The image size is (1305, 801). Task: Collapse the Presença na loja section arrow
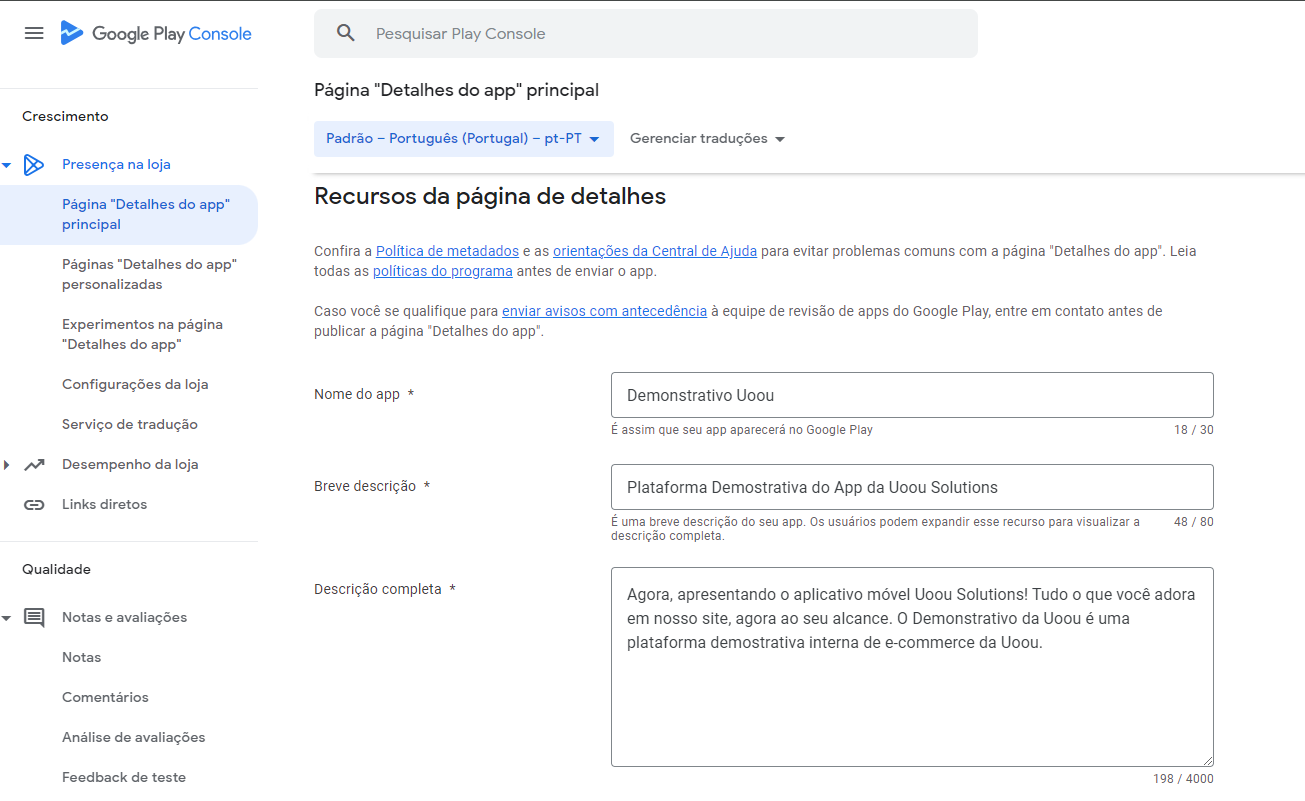coord(7,165)
